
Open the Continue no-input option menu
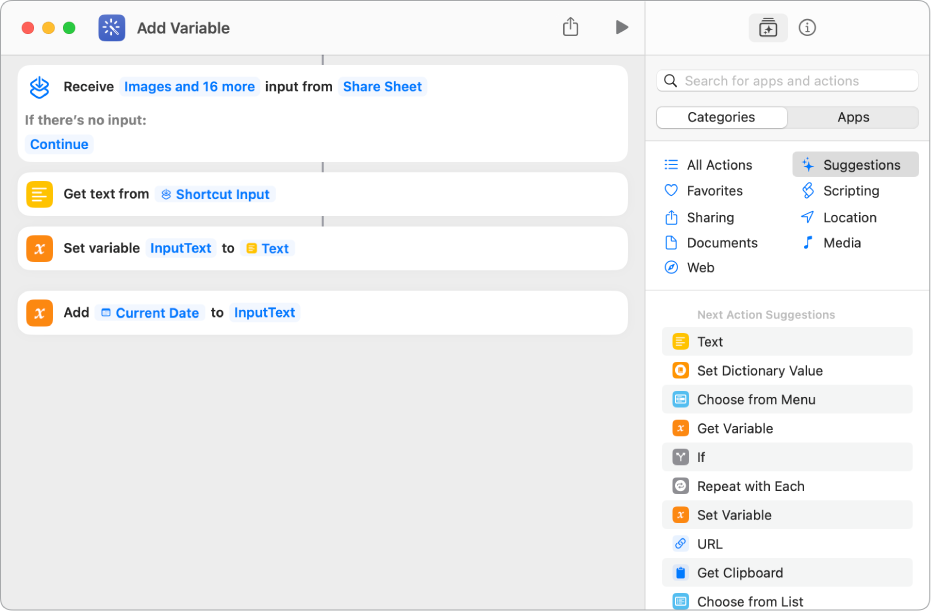[59, 144]
